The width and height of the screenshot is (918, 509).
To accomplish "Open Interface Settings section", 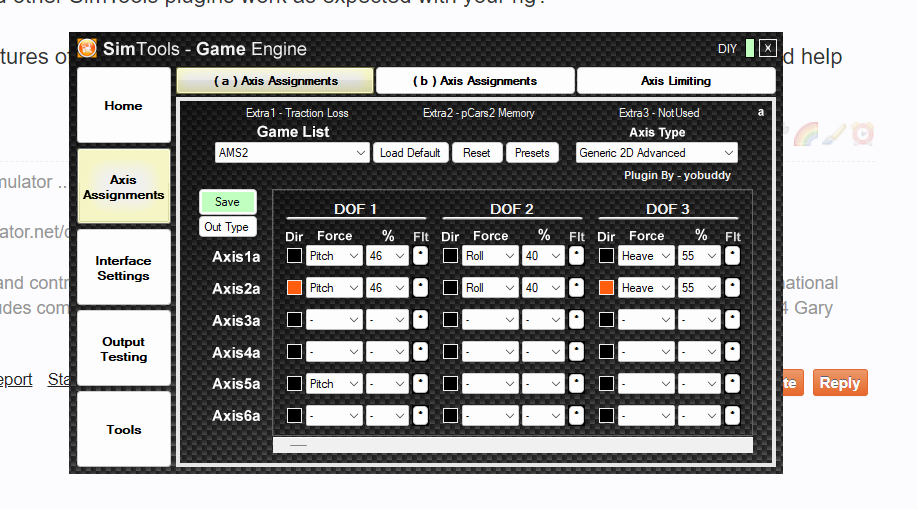I will [x=124, y=268].
